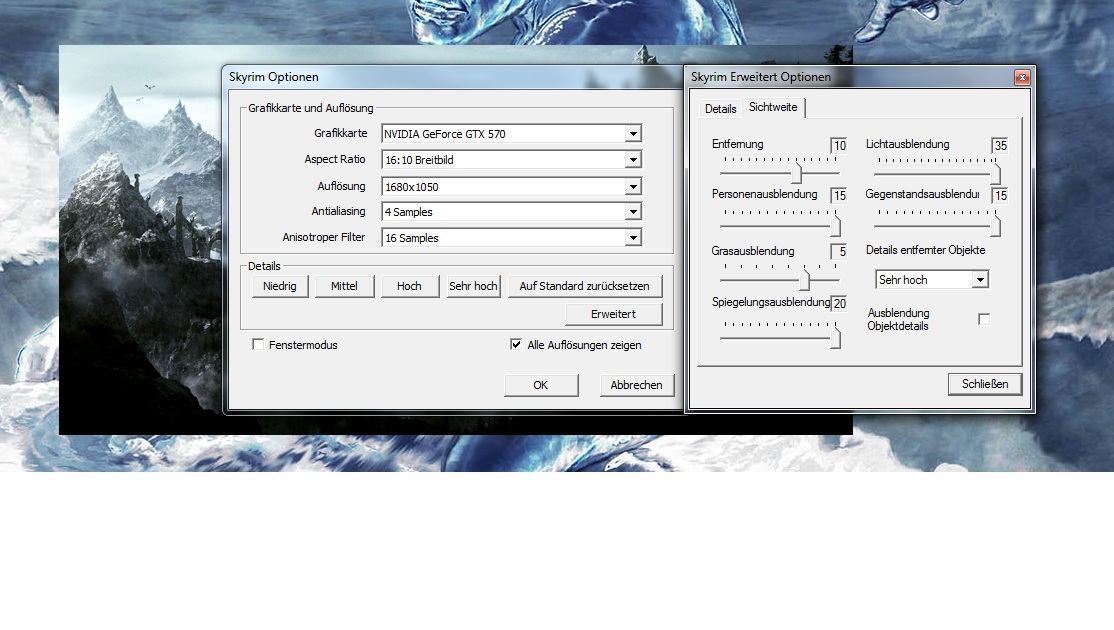Click the Lichtausblendung value box showing 35
Viewport: 1114px width, 630px height.
(x=1000, y=146)
